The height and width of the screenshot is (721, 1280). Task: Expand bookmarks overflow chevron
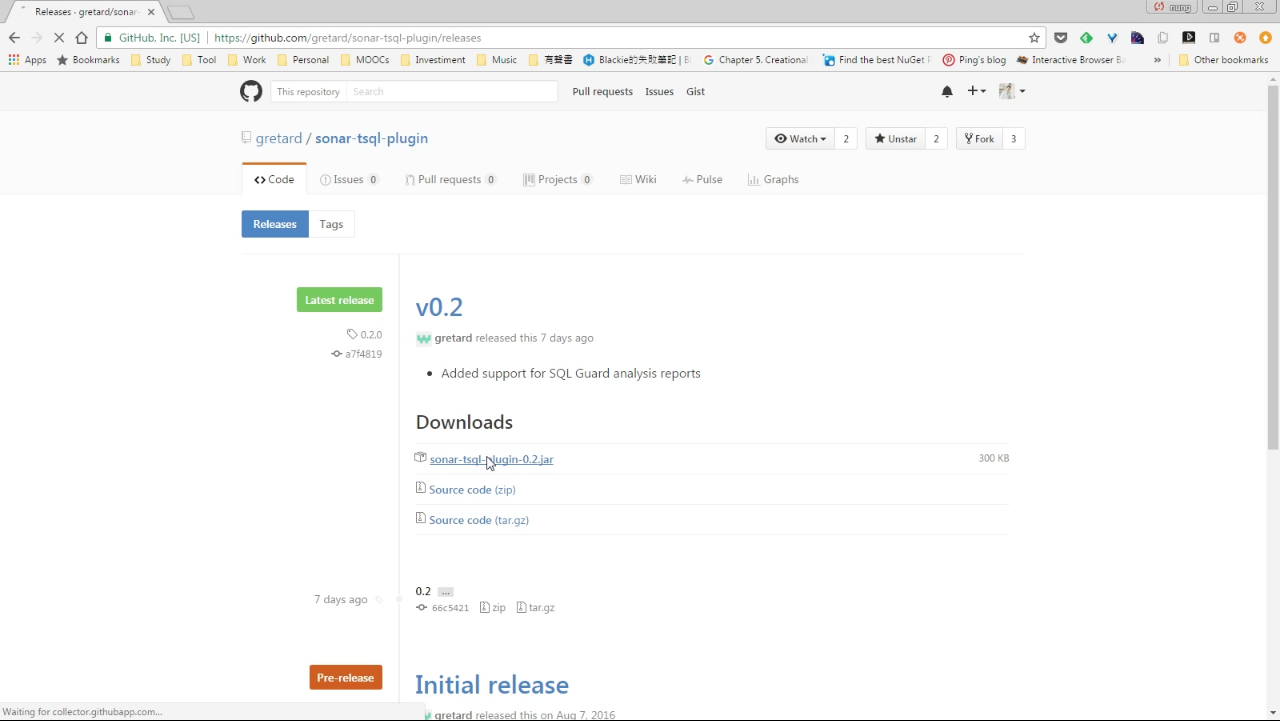1157,60
